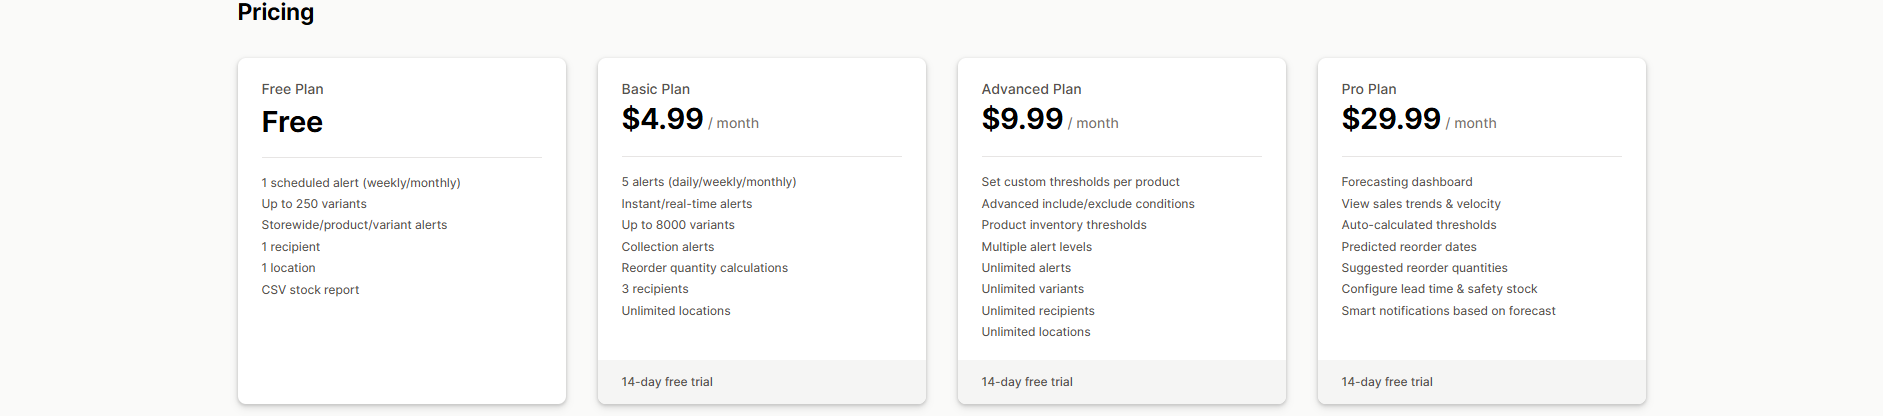Click Reorder quantity calculations in Basic Plan

[x=704, y=268]
